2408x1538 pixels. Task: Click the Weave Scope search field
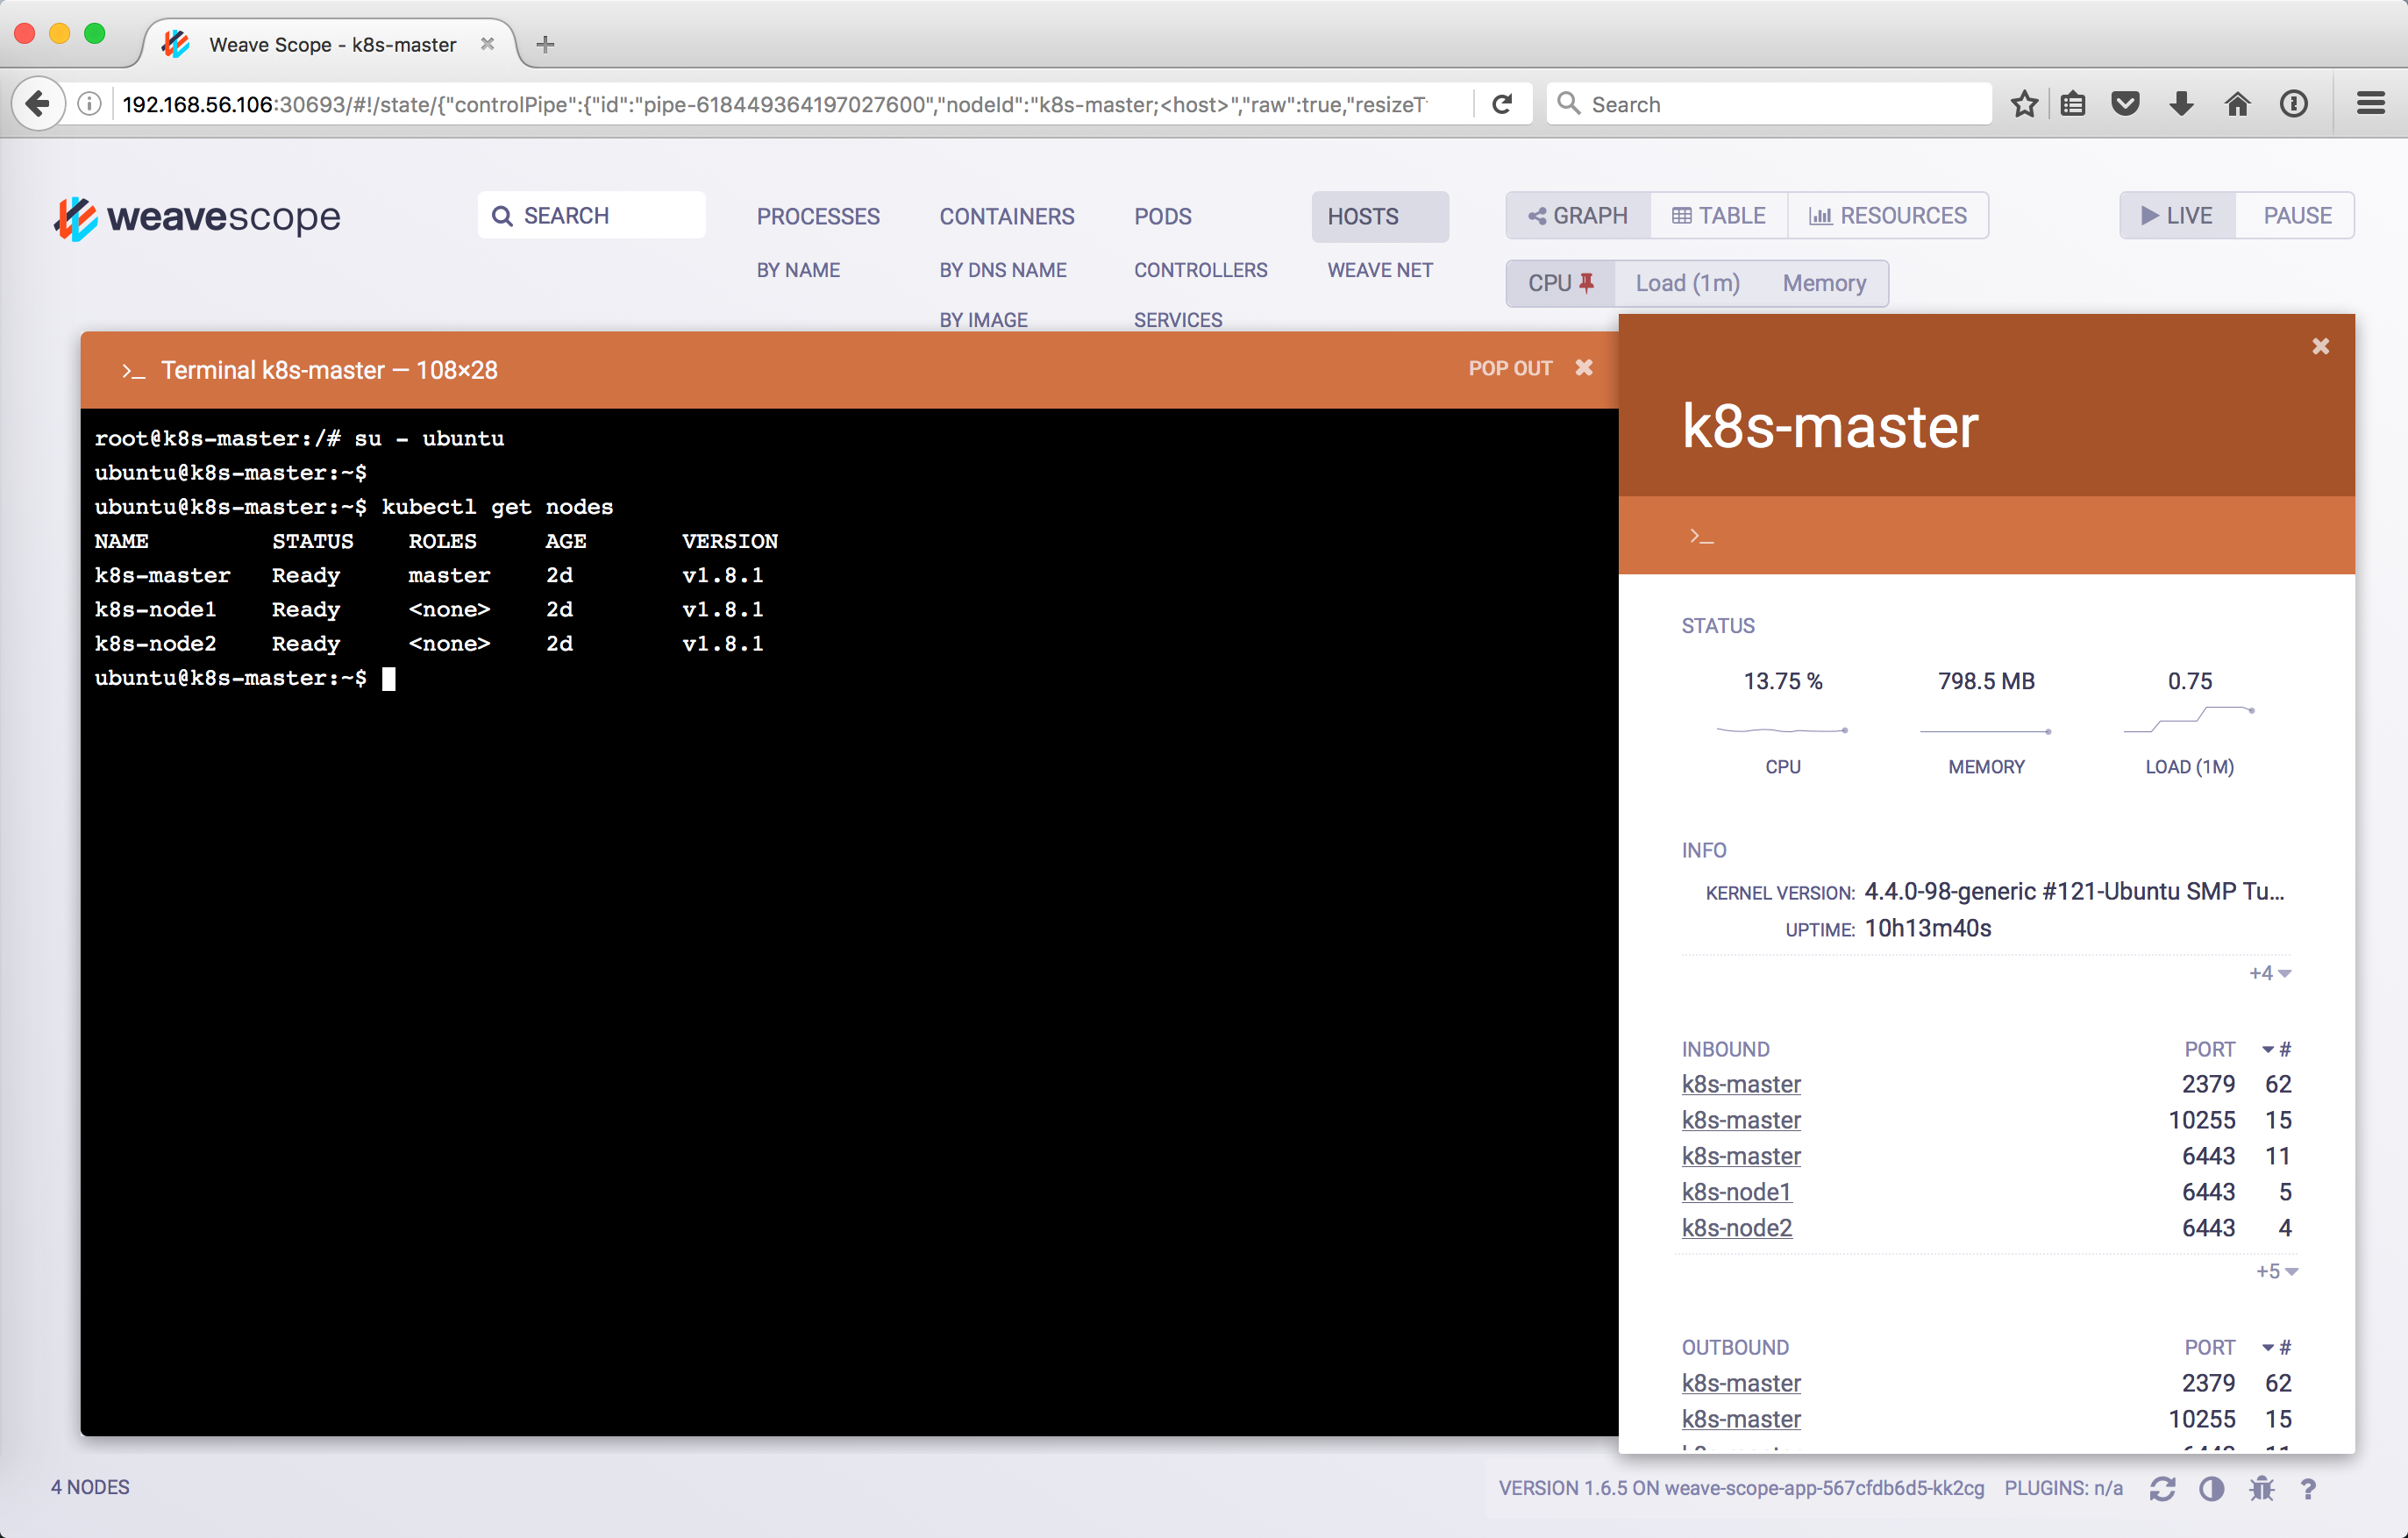coord(591,216)
